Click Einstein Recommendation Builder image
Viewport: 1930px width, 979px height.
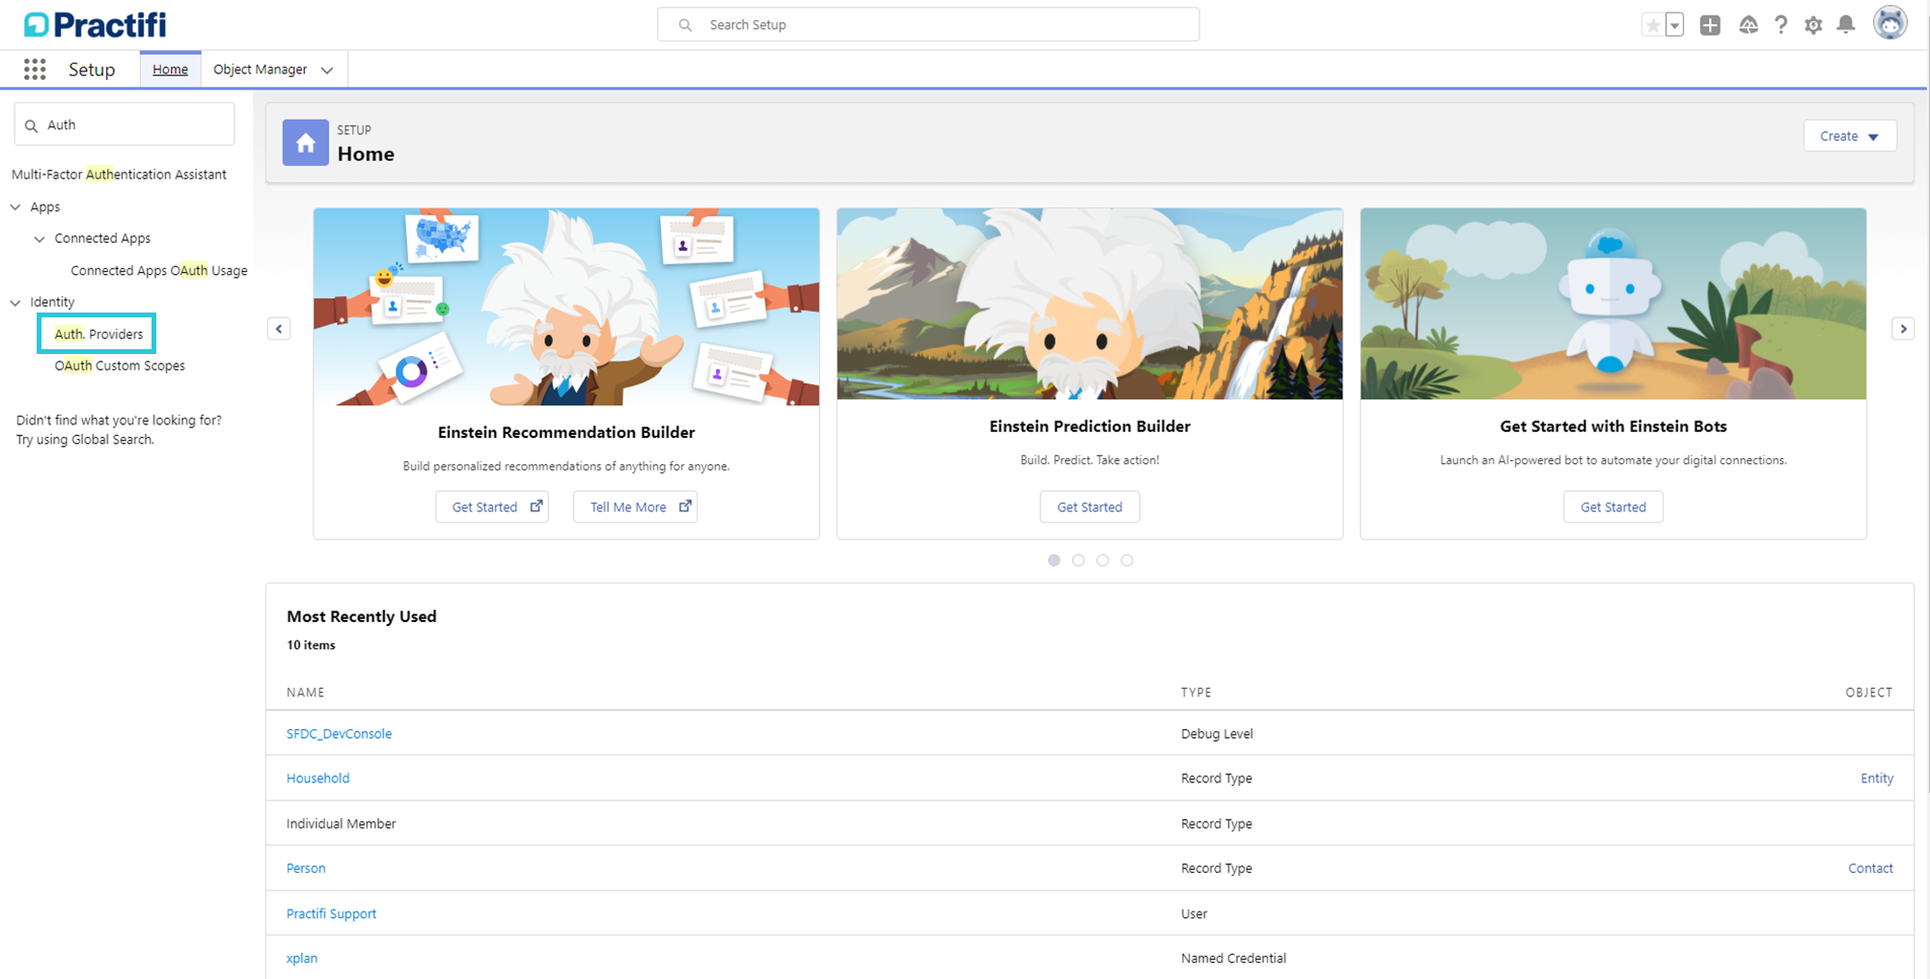[566, 307]
